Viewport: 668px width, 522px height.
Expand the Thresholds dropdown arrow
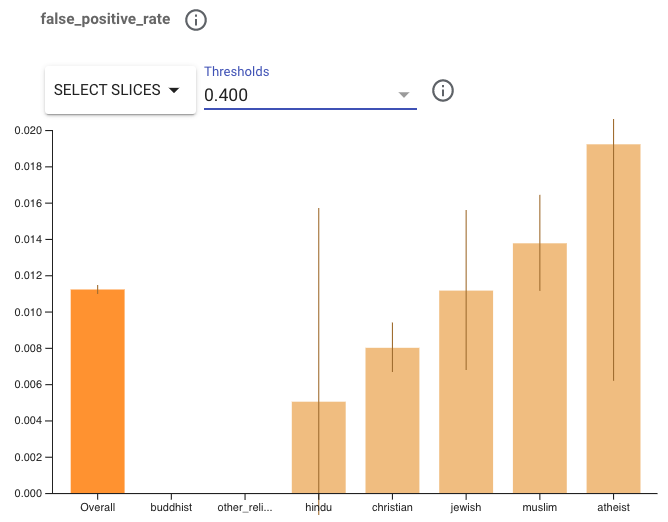[404, 95]
